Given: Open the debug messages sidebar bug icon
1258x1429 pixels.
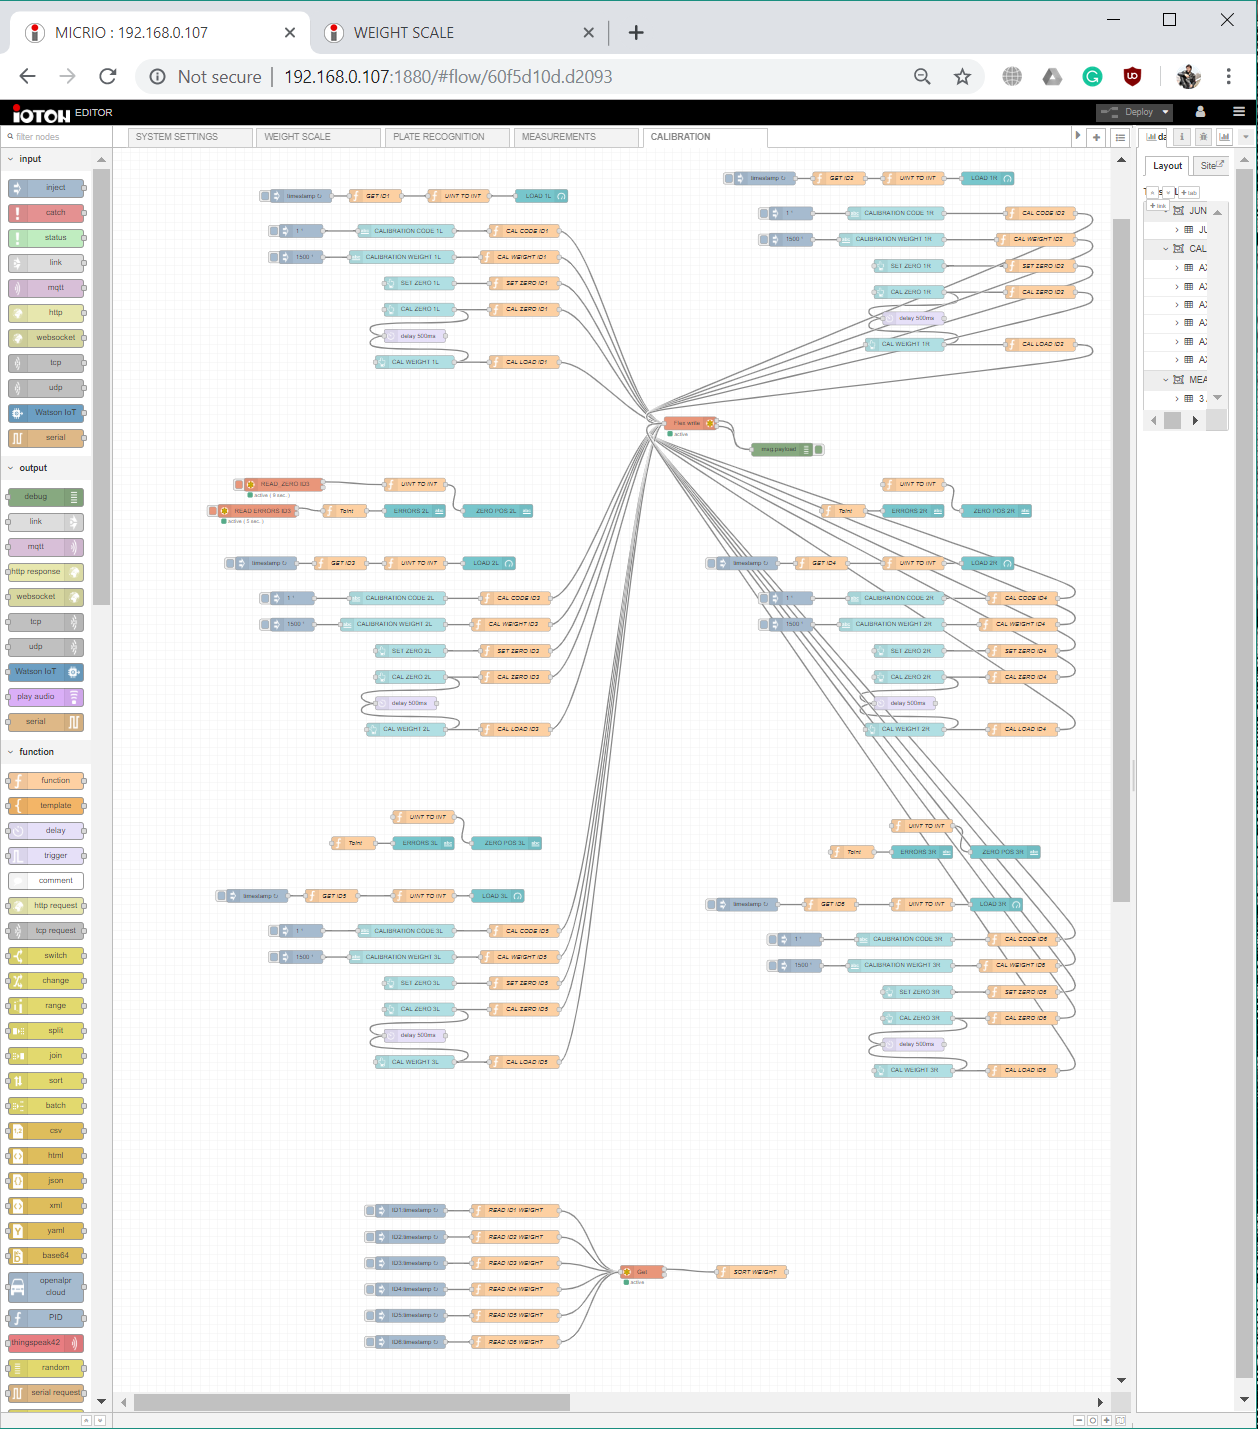Looking at the screenshot, I should click(1203, 137).
